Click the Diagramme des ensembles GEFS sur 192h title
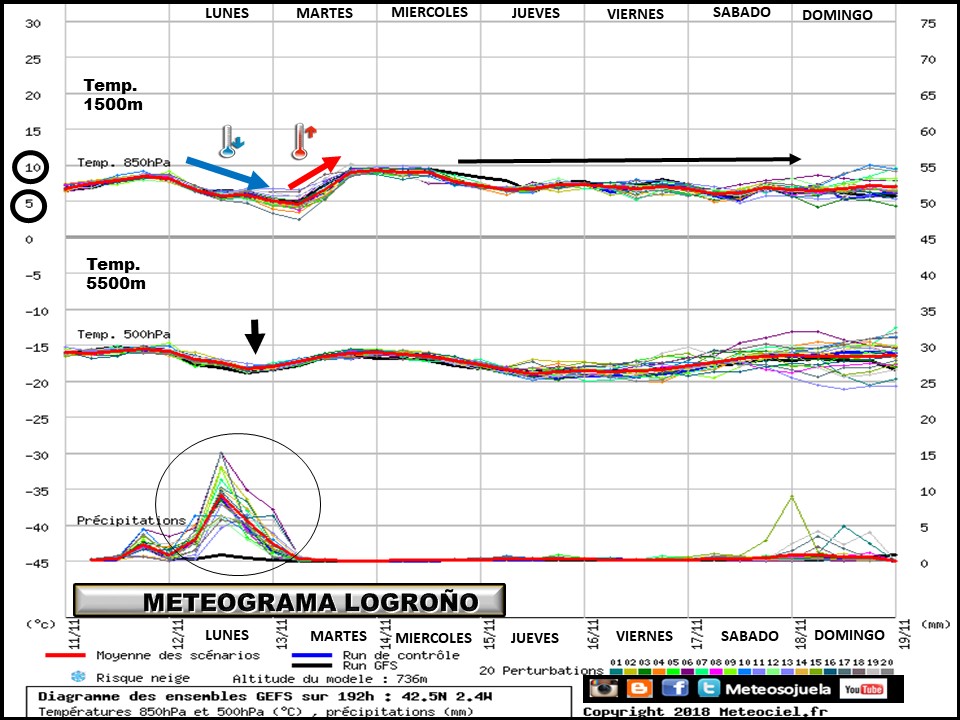The width and height of the screenshot is (960, 720). [265, 697]
